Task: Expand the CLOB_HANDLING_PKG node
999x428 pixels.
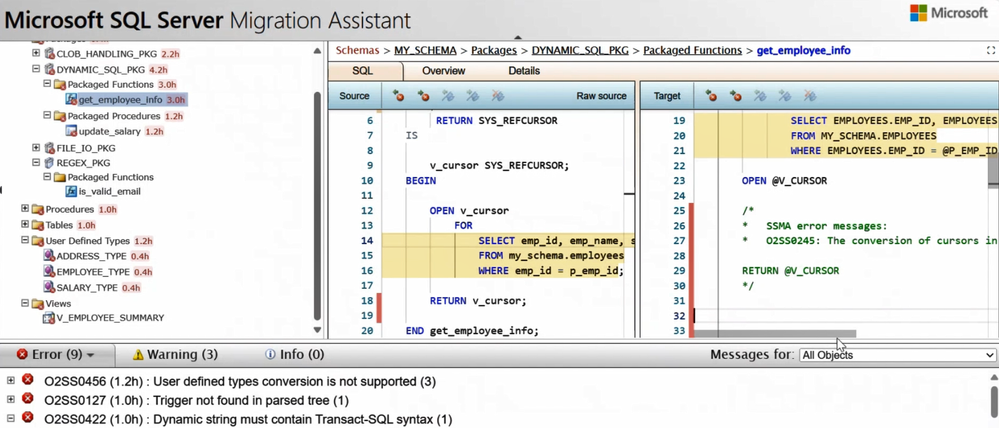Action: click(36, 54)
